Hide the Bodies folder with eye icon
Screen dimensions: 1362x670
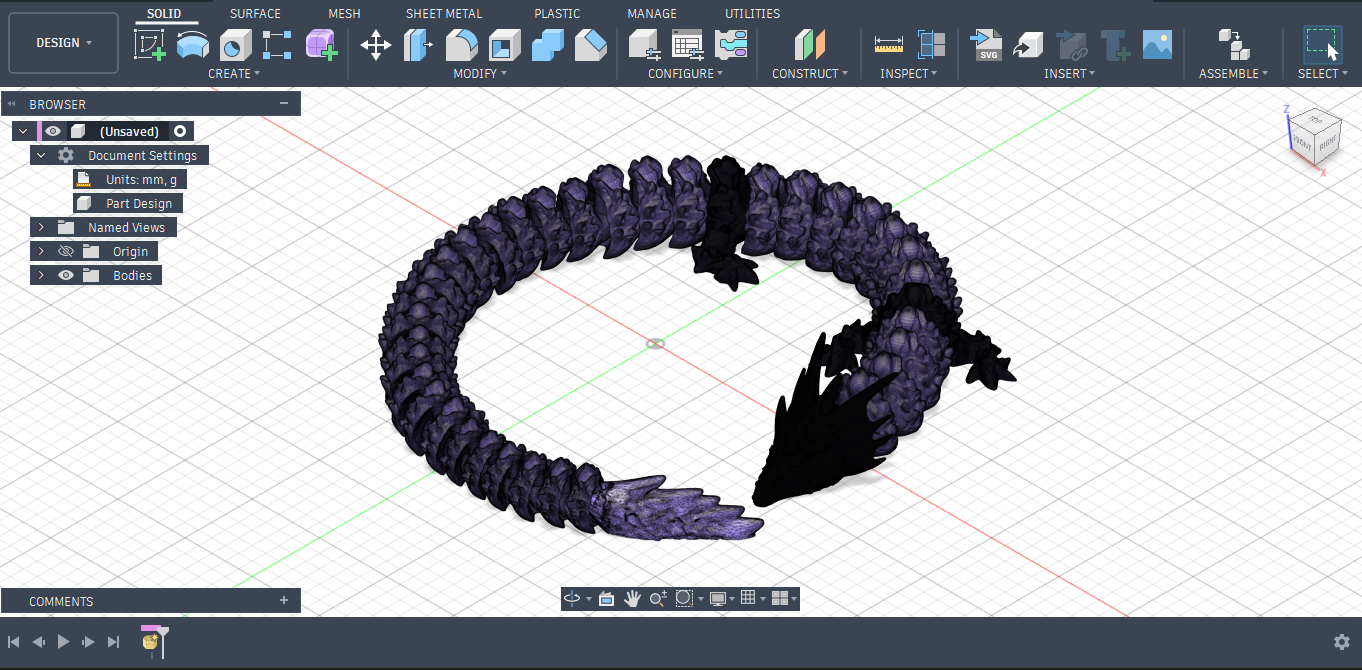click(66, 275)
